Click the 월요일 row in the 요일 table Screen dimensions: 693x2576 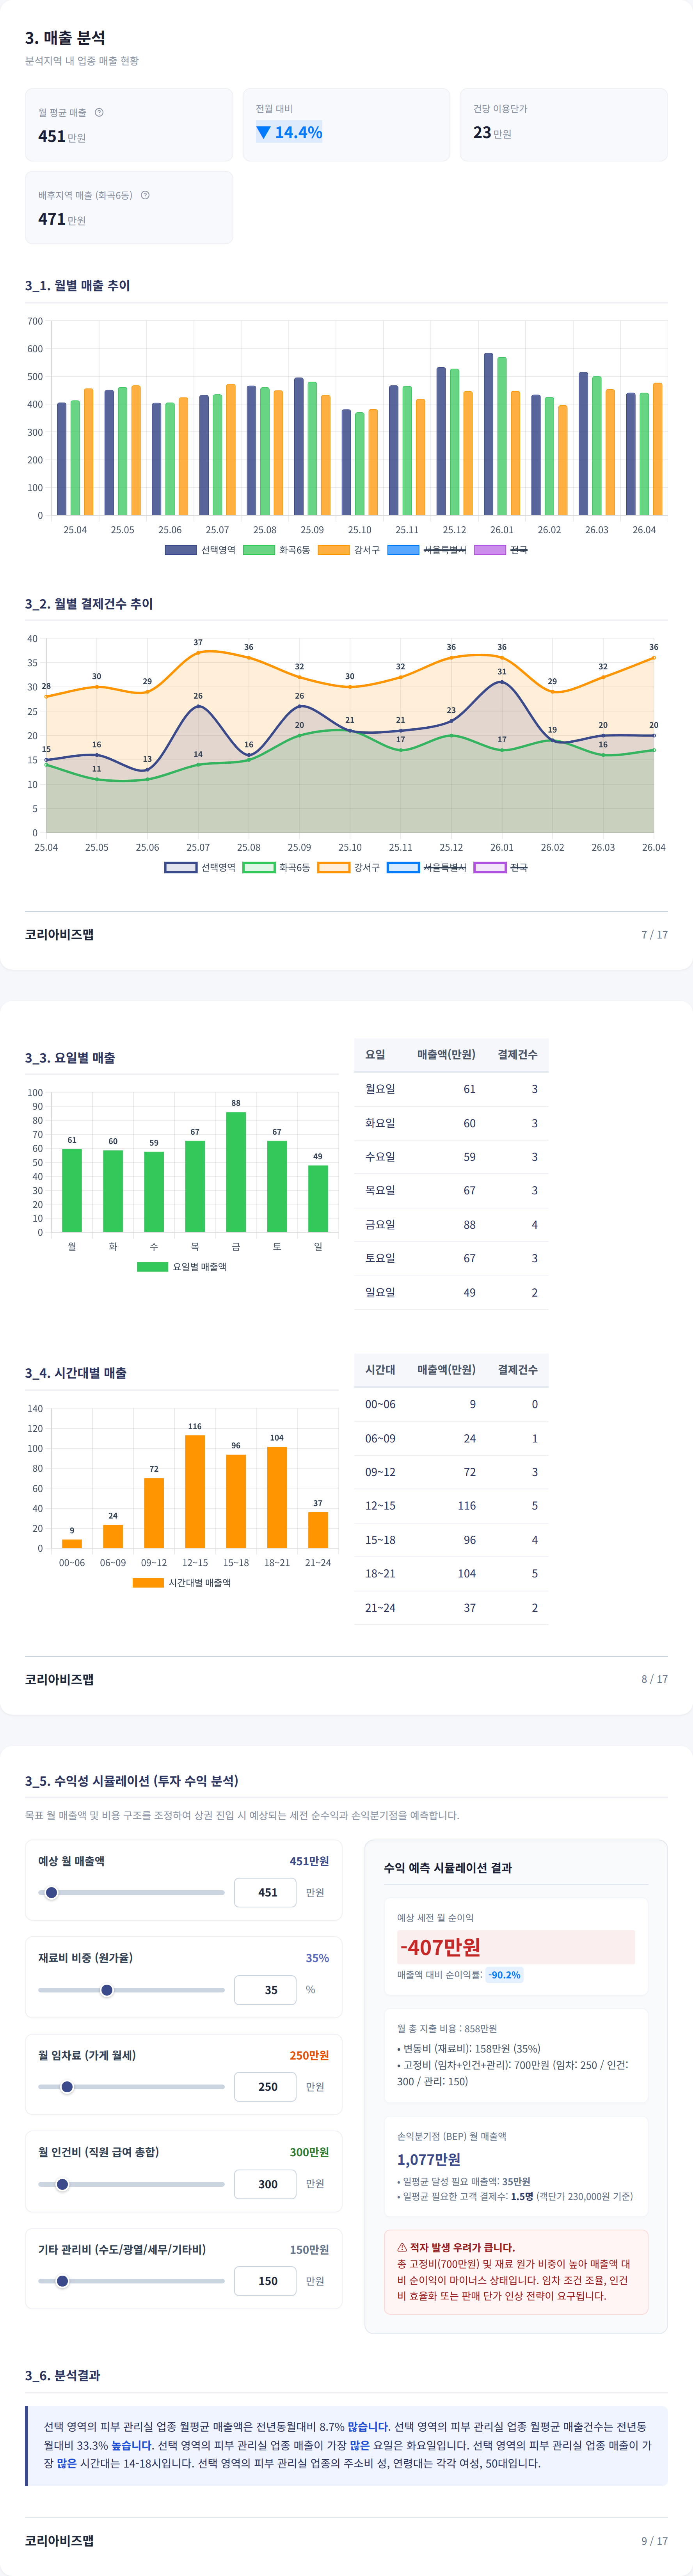click(451, 1089)
